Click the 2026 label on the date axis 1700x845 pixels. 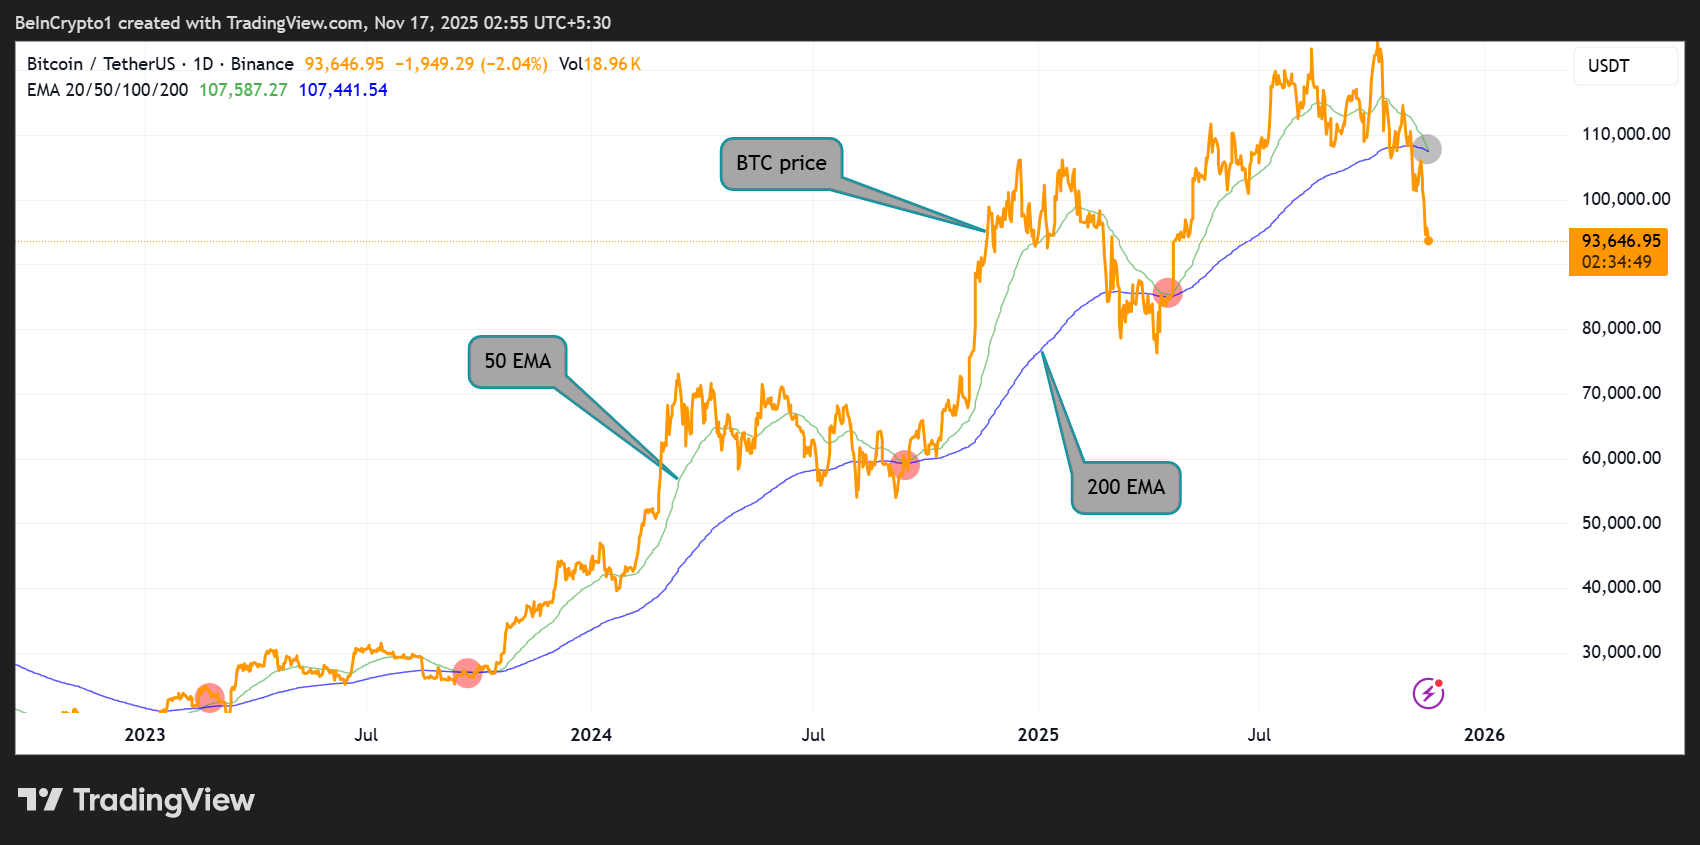point(1486,734)
